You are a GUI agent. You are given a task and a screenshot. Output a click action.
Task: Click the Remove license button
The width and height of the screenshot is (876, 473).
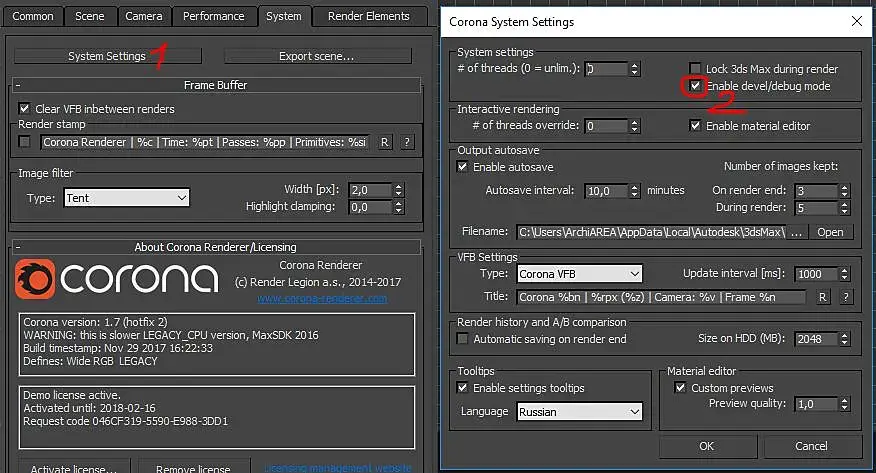193,468
